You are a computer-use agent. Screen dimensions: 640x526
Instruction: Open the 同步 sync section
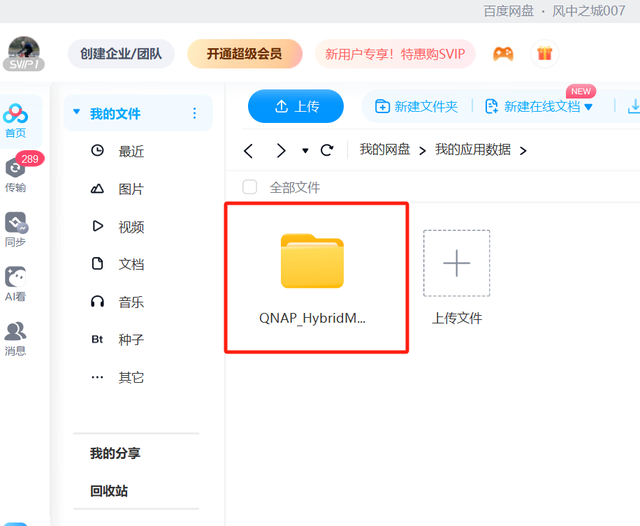[x=16, y=229]
